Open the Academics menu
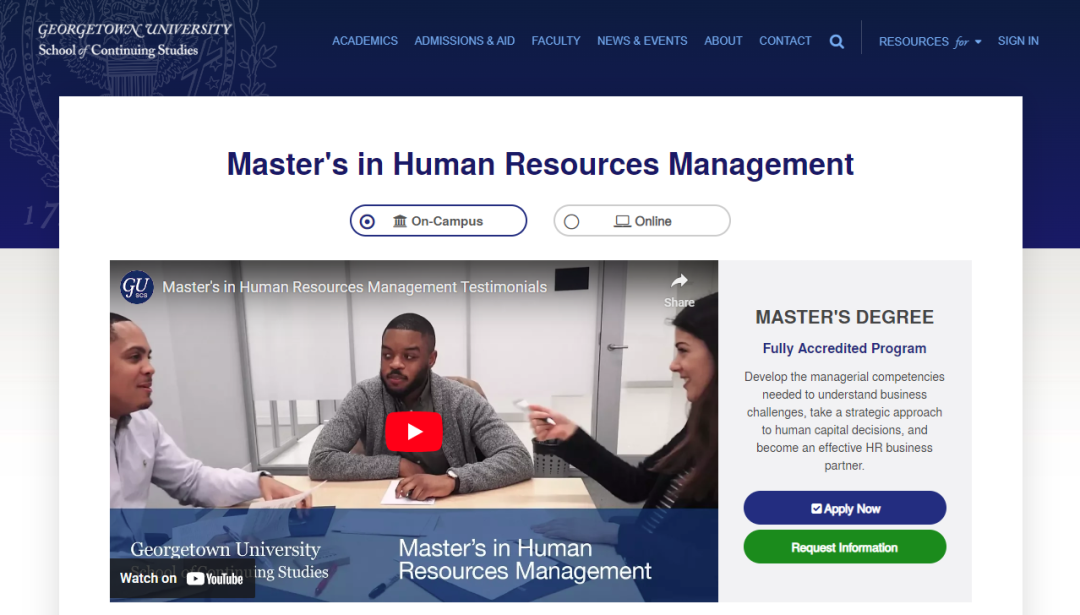The width and height of the screenshot is (1080, 615). pos(365,41)
